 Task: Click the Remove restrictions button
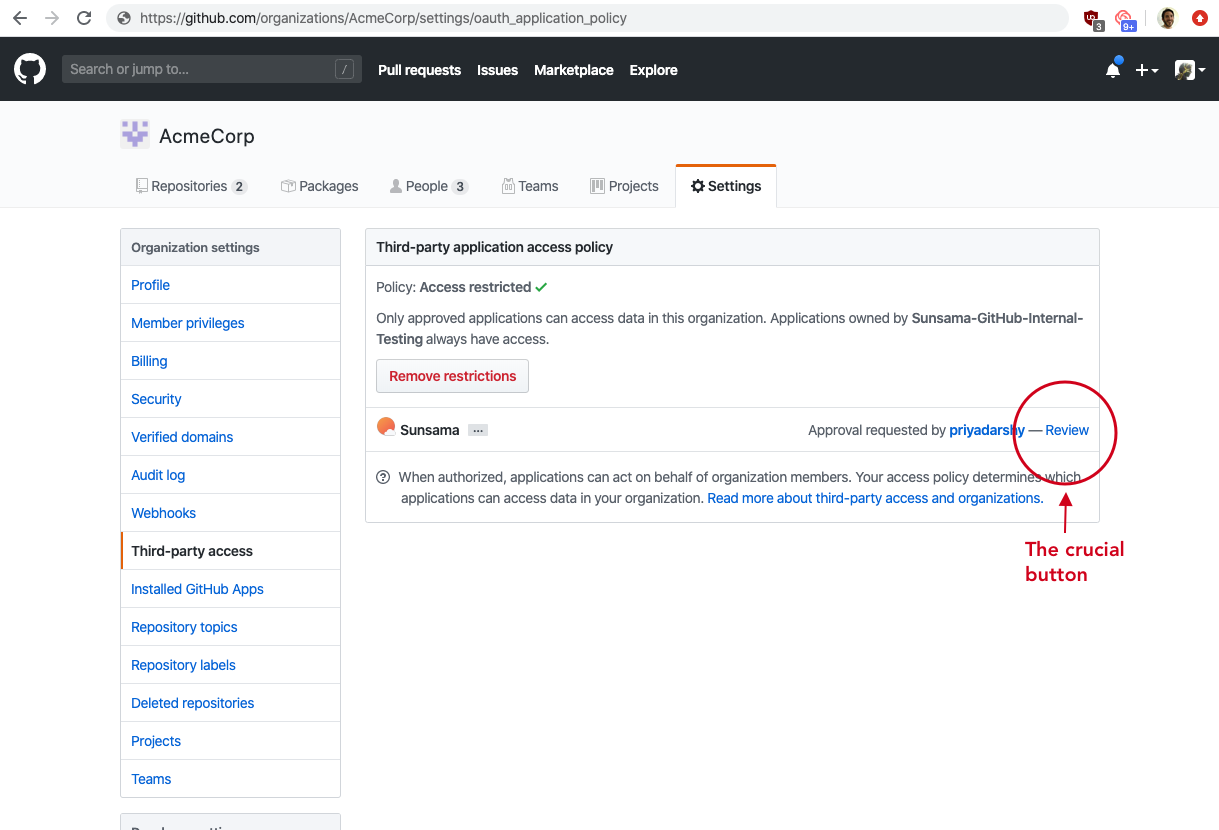click(x=452, y=376)
